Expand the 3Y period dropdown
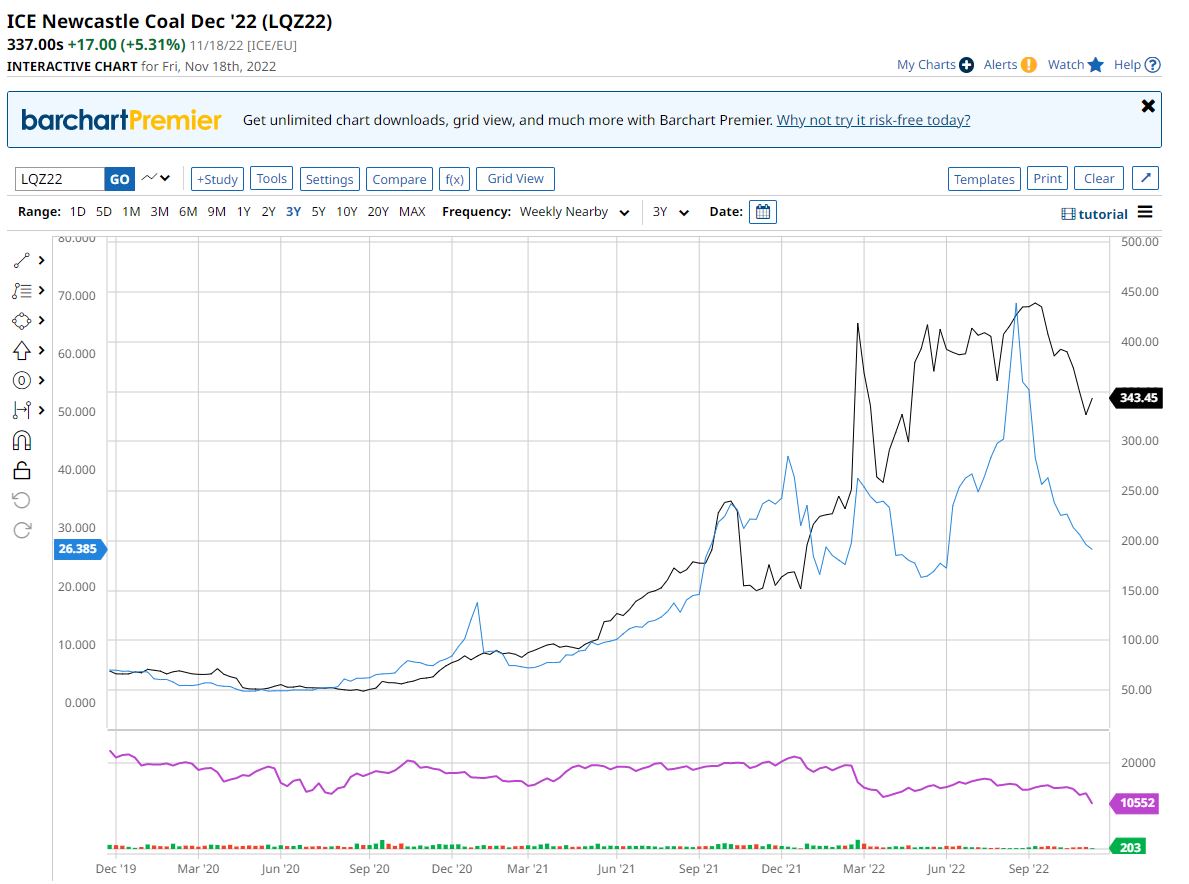Image resolution: width=1189 pixels, height=884 pixels. [x=671, y=212]
